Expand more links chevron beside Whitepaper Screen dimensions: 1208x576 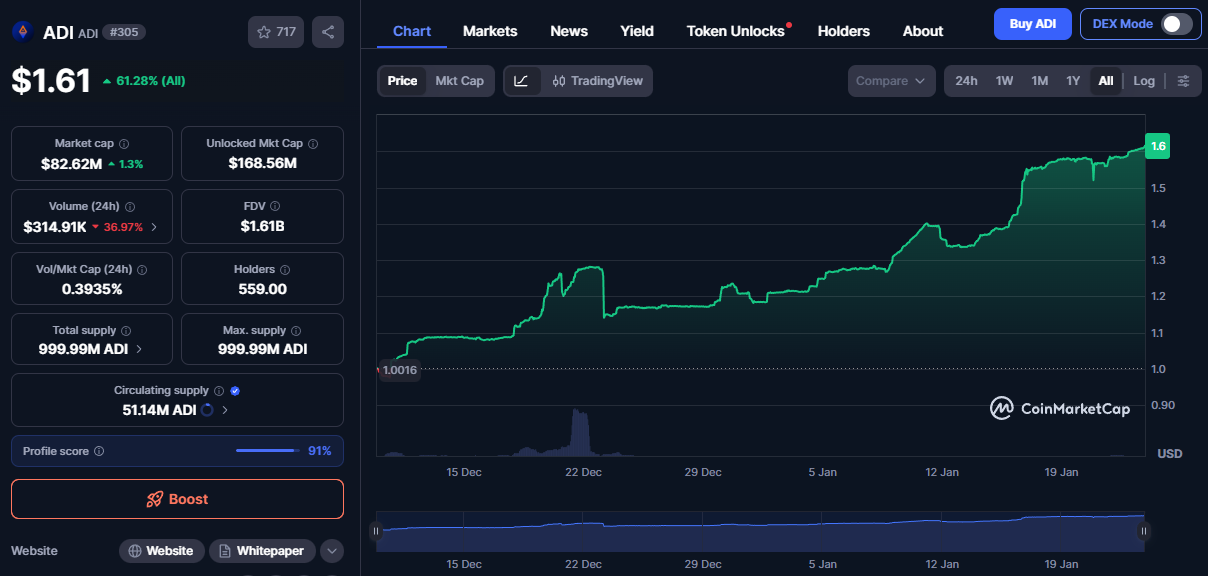pyautogui.click(x=332, y=551)
